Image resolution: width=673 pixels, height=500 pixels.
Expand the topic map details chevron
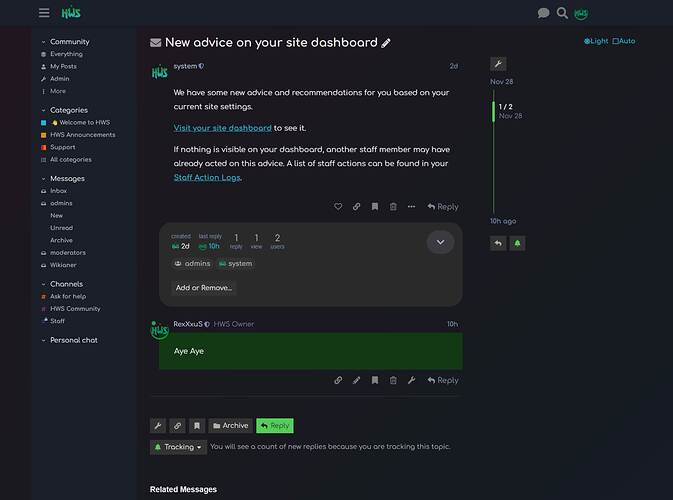coord(440,242)
